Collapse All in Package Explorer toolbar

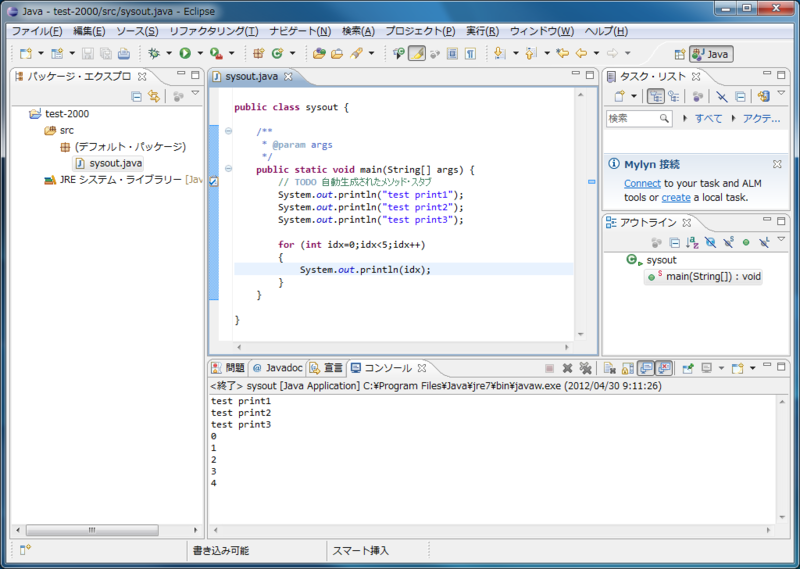(136, 96)
